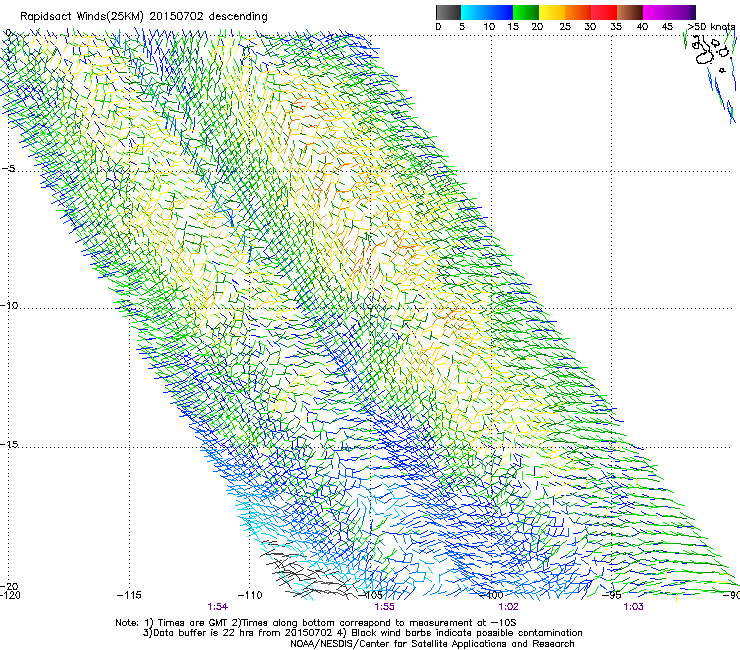Image resolution: width=740 pixels, height=650 pixels.
Task: Click the -15 latitude axis label
Action: [9, 444]
